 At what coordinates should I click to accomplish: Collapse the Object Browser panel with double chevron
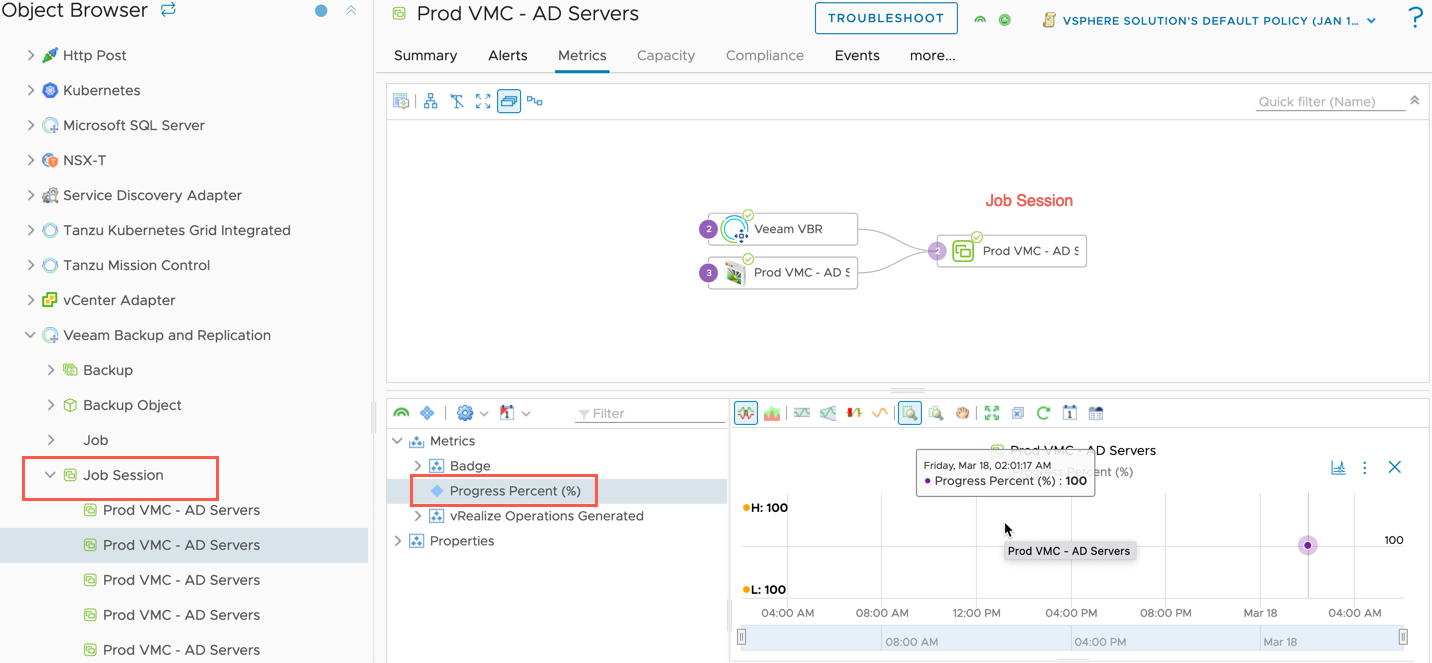click(x=351, y=10)
